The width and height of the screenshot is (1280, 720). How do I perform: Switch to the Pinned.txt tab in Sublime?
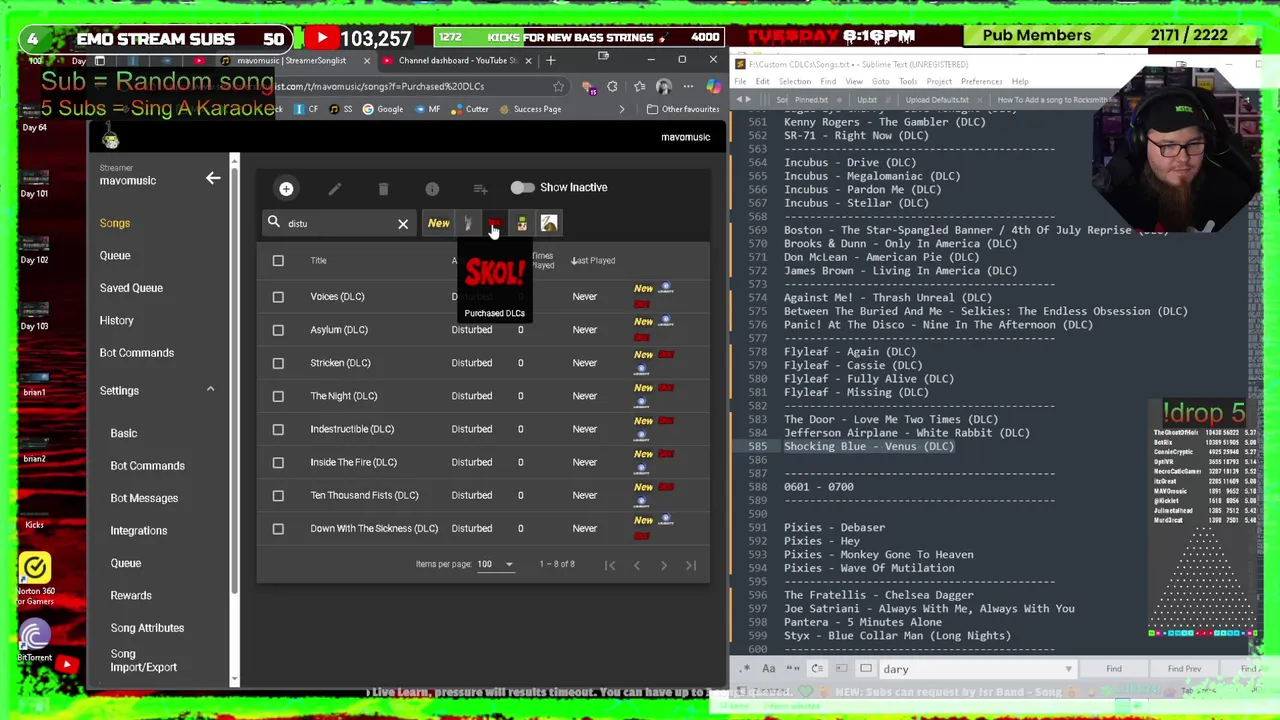pyautogui.click(x=811, y=100)
